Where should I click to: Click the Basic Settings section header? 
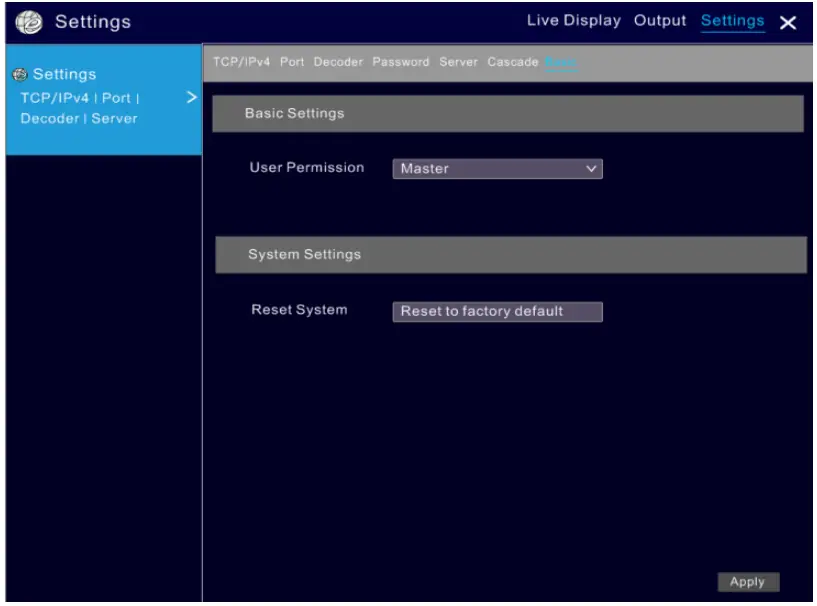pos(507,114)
